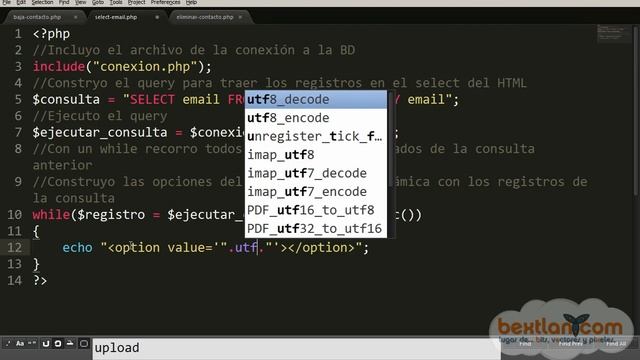
Task: Click the '//Ejecuto el query' comment
Action: (x=100, y=116)
